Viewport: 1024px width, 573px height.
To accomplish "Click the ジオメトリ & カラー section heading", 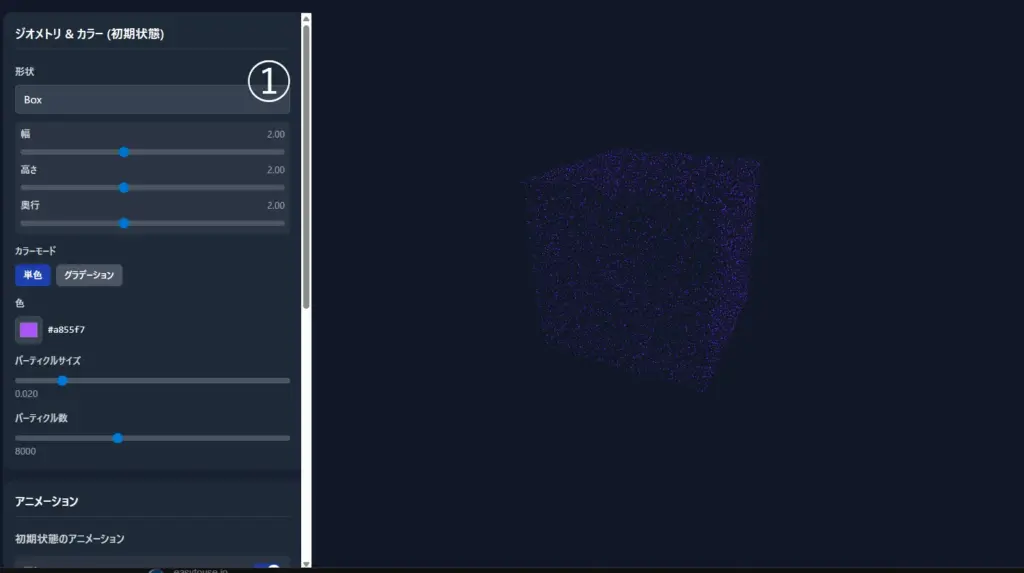I will point(90,34).
